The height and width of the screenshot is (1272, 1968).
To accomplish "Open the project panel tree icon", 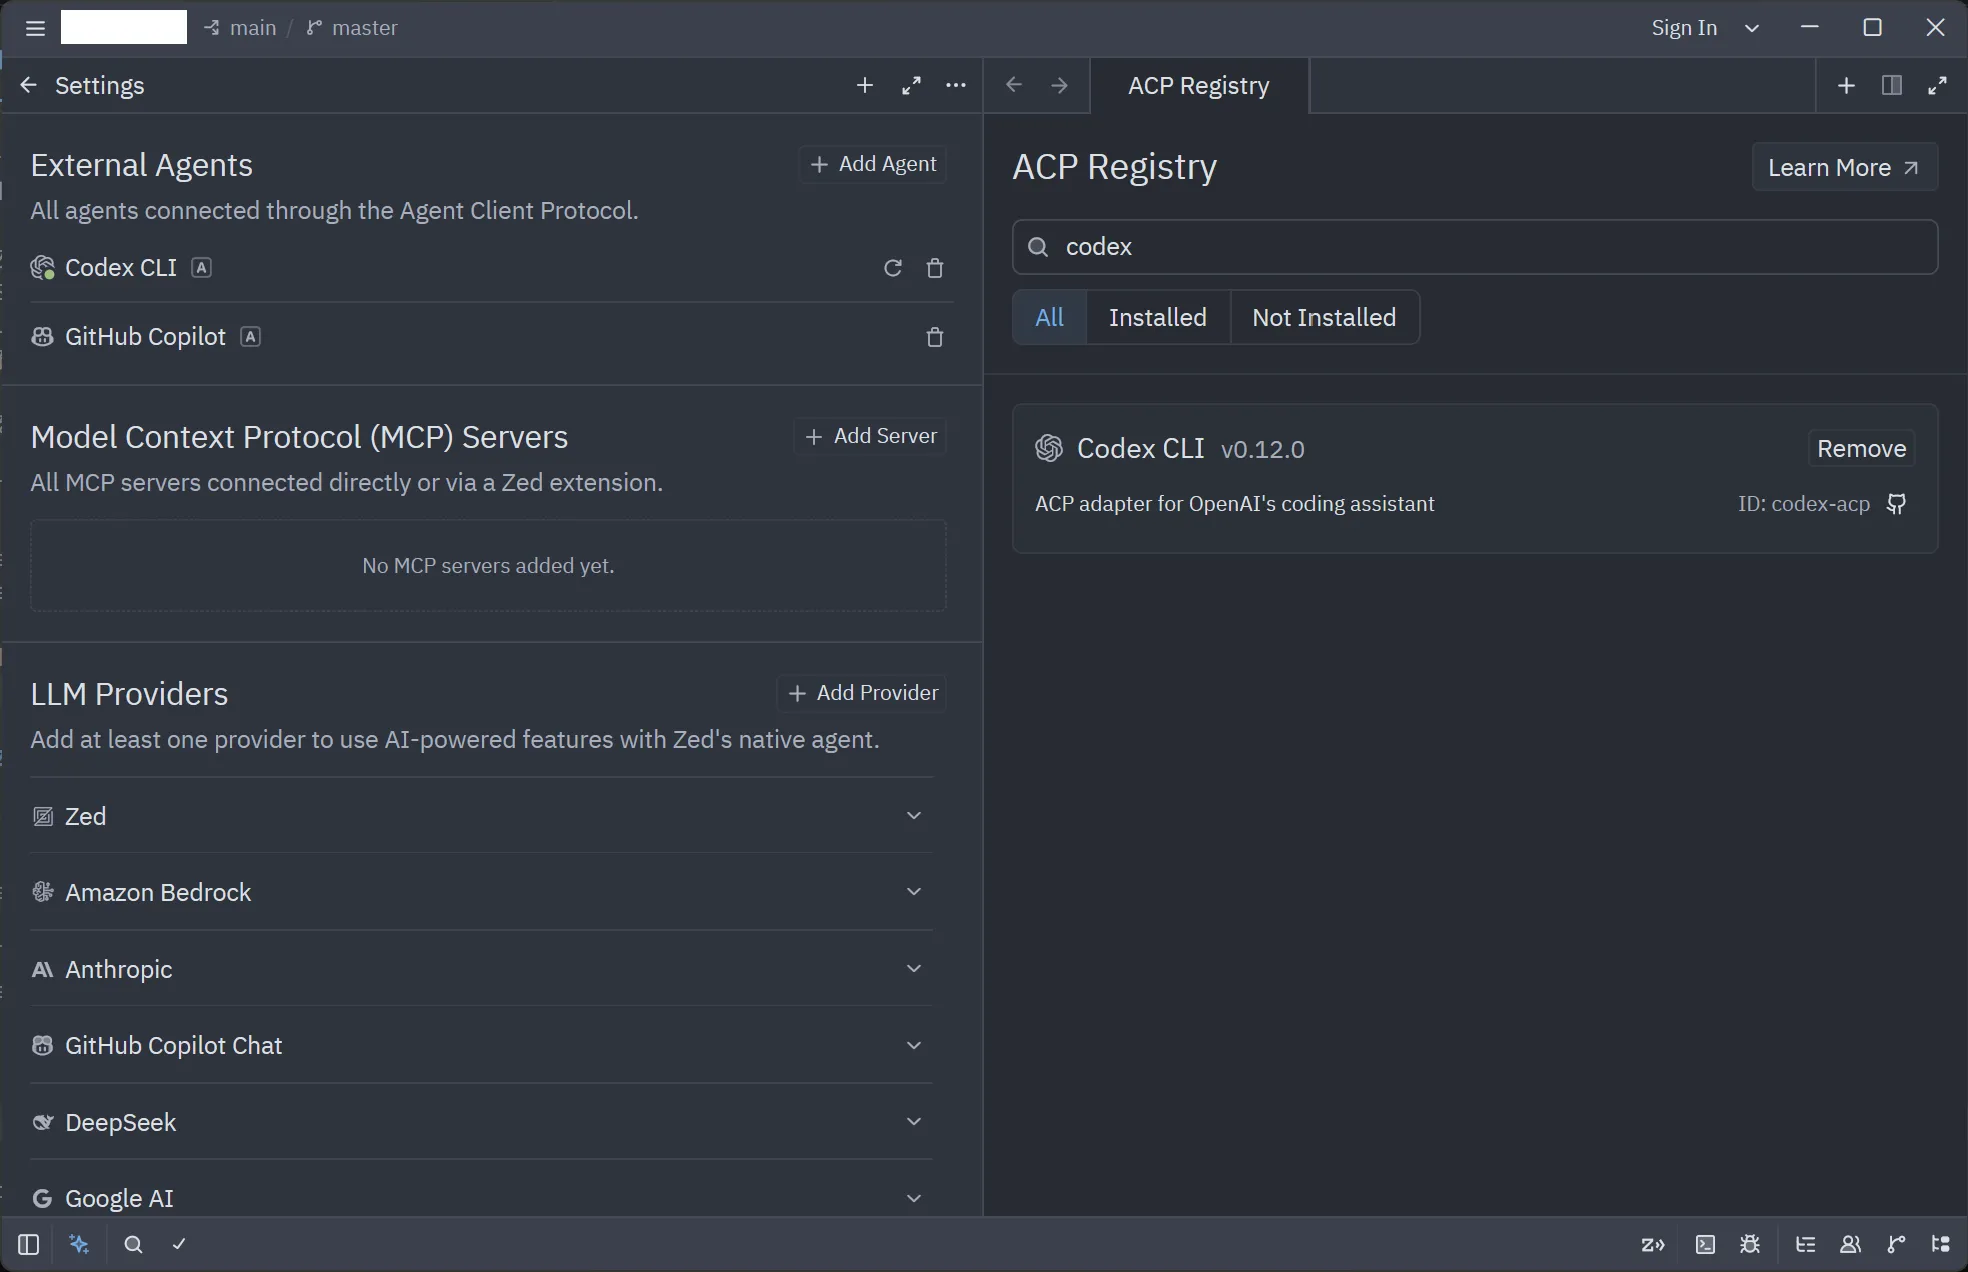I will pos(1941,1245).
